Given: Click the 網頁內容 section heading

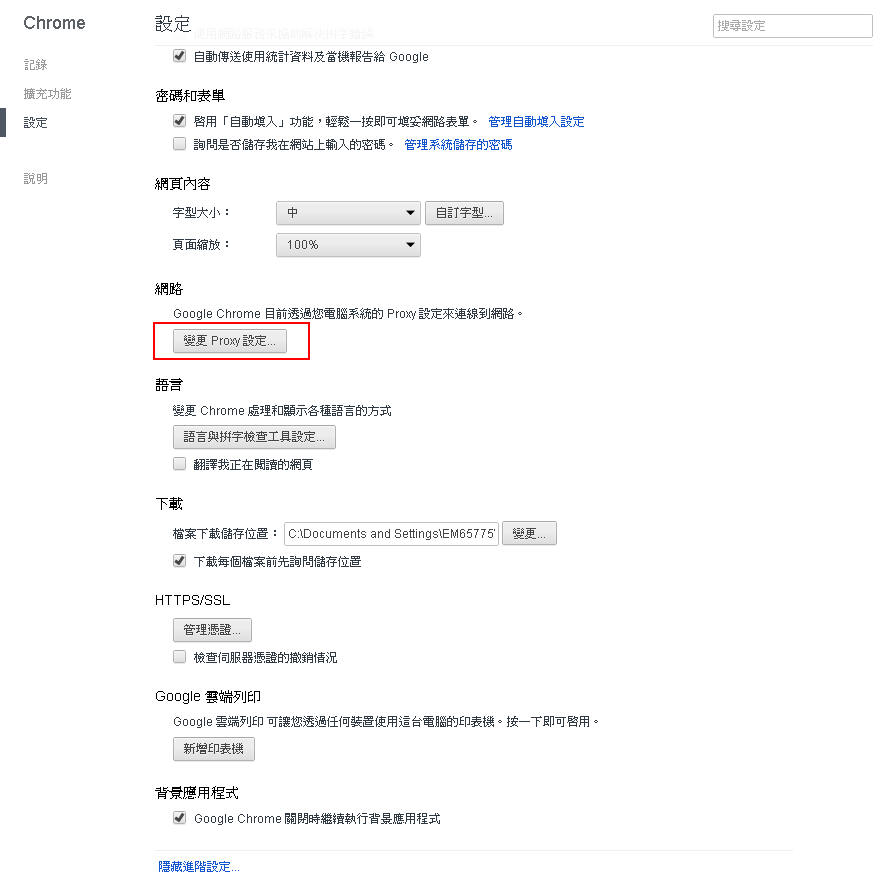Looking at the screenshot, I should (x=183, y=184).
